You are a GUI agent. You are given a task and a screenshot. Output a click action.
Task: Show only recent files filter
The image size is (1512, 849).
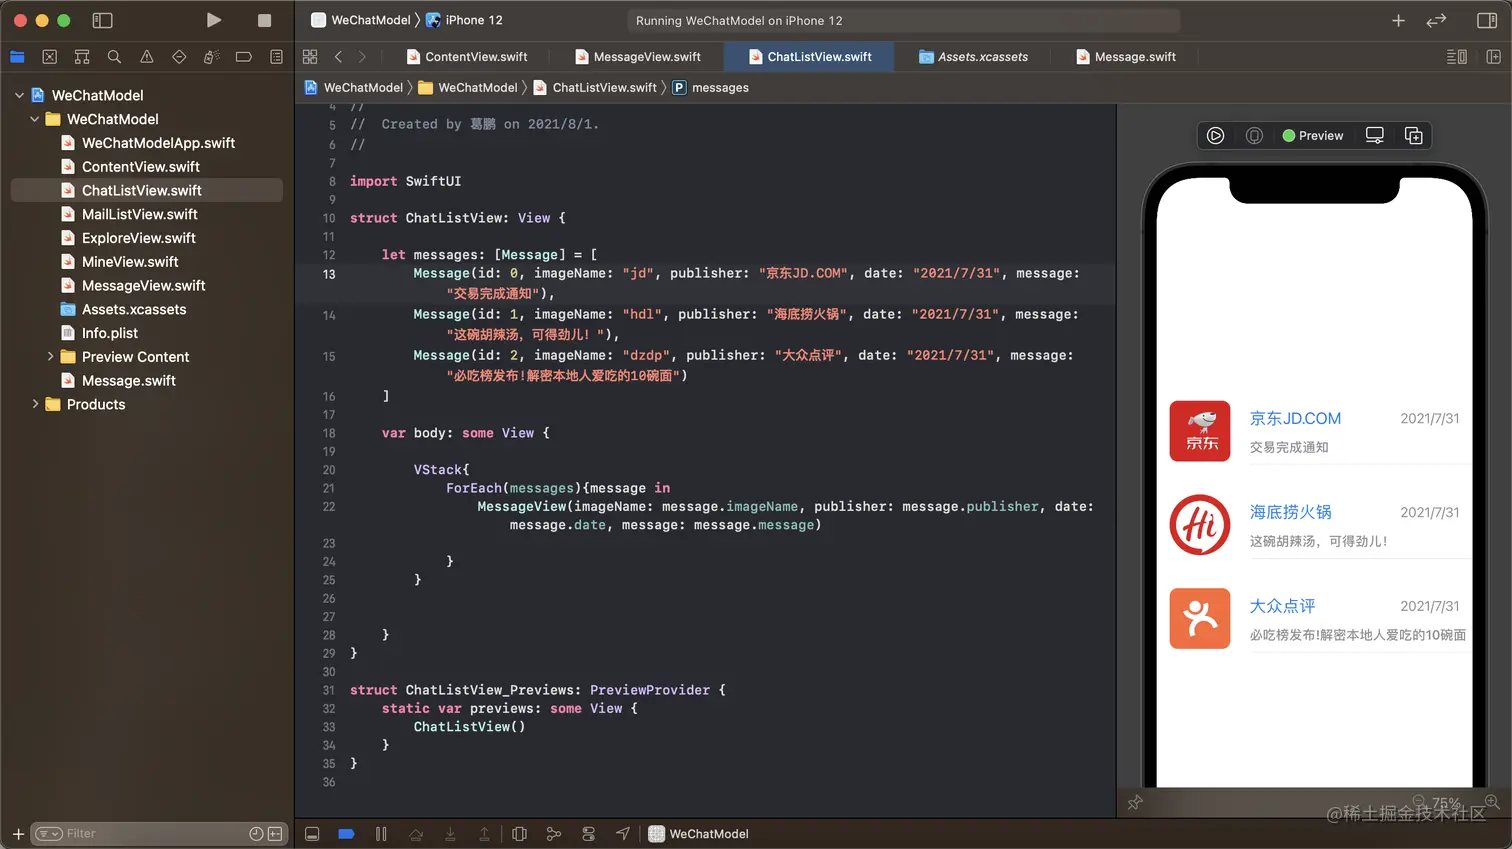point(256,834)
